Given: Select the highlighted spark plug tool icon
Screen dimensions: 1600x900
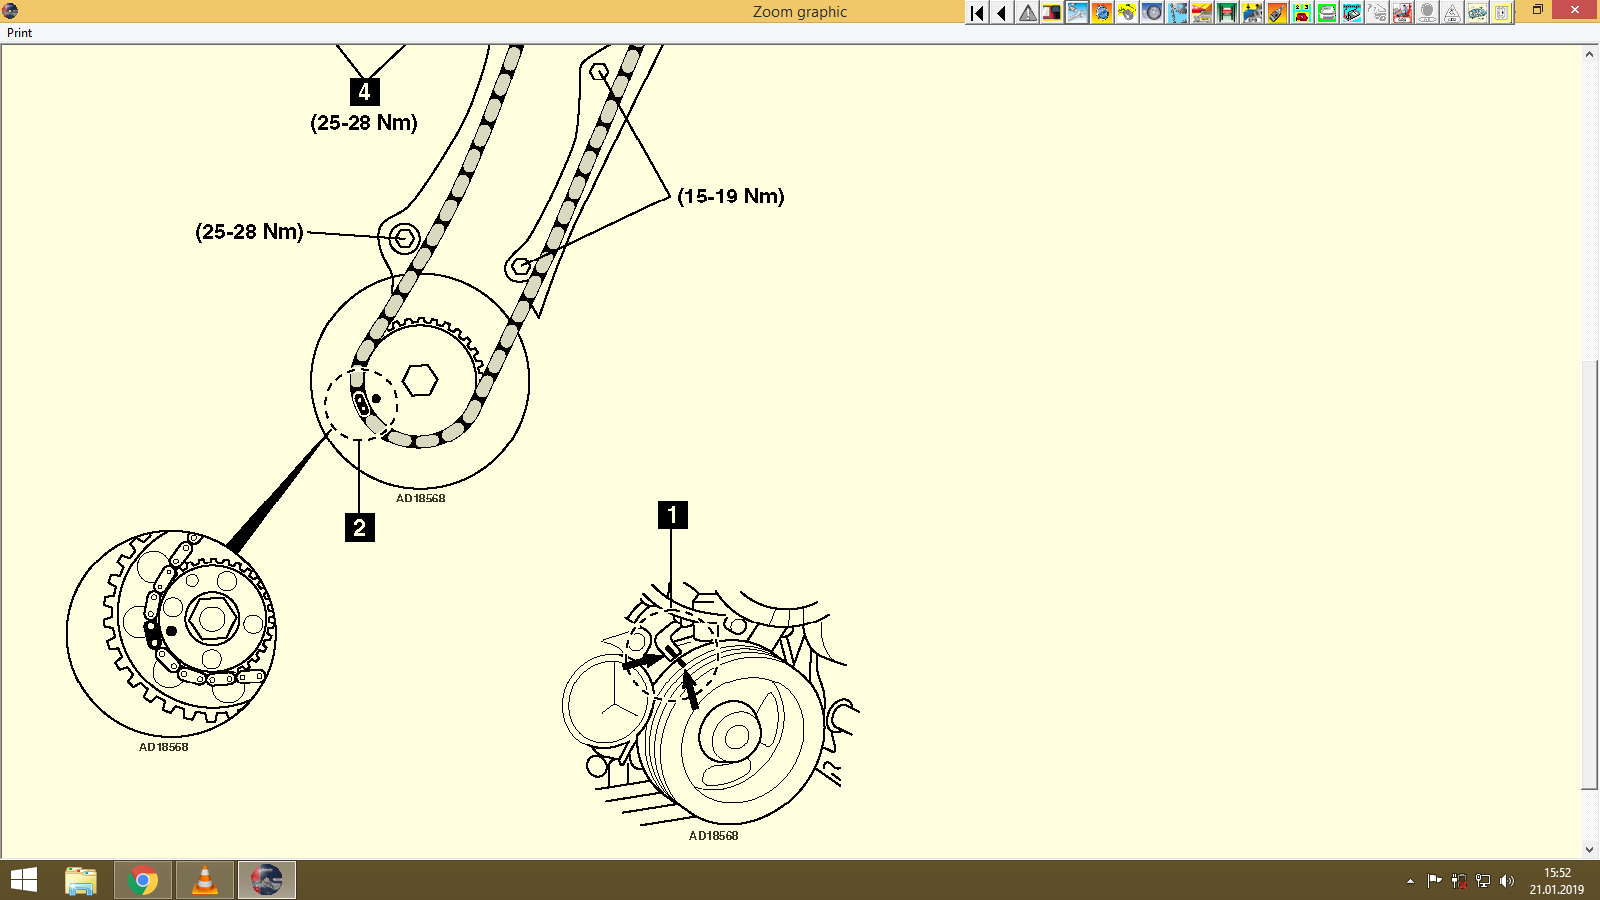Looking at the screenshot, I should pyautogui.click(x=1077, y=13).
